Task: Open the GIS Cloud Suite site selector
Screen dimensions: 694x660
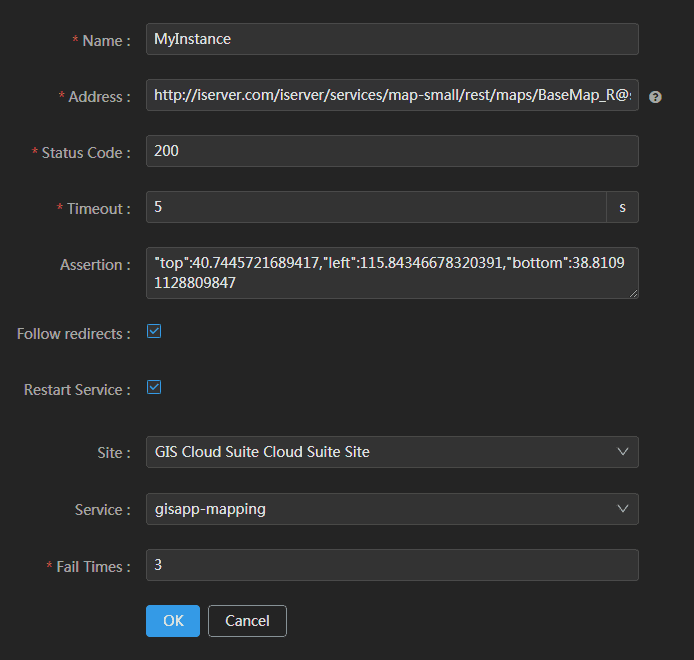Action: pos(380,452)
